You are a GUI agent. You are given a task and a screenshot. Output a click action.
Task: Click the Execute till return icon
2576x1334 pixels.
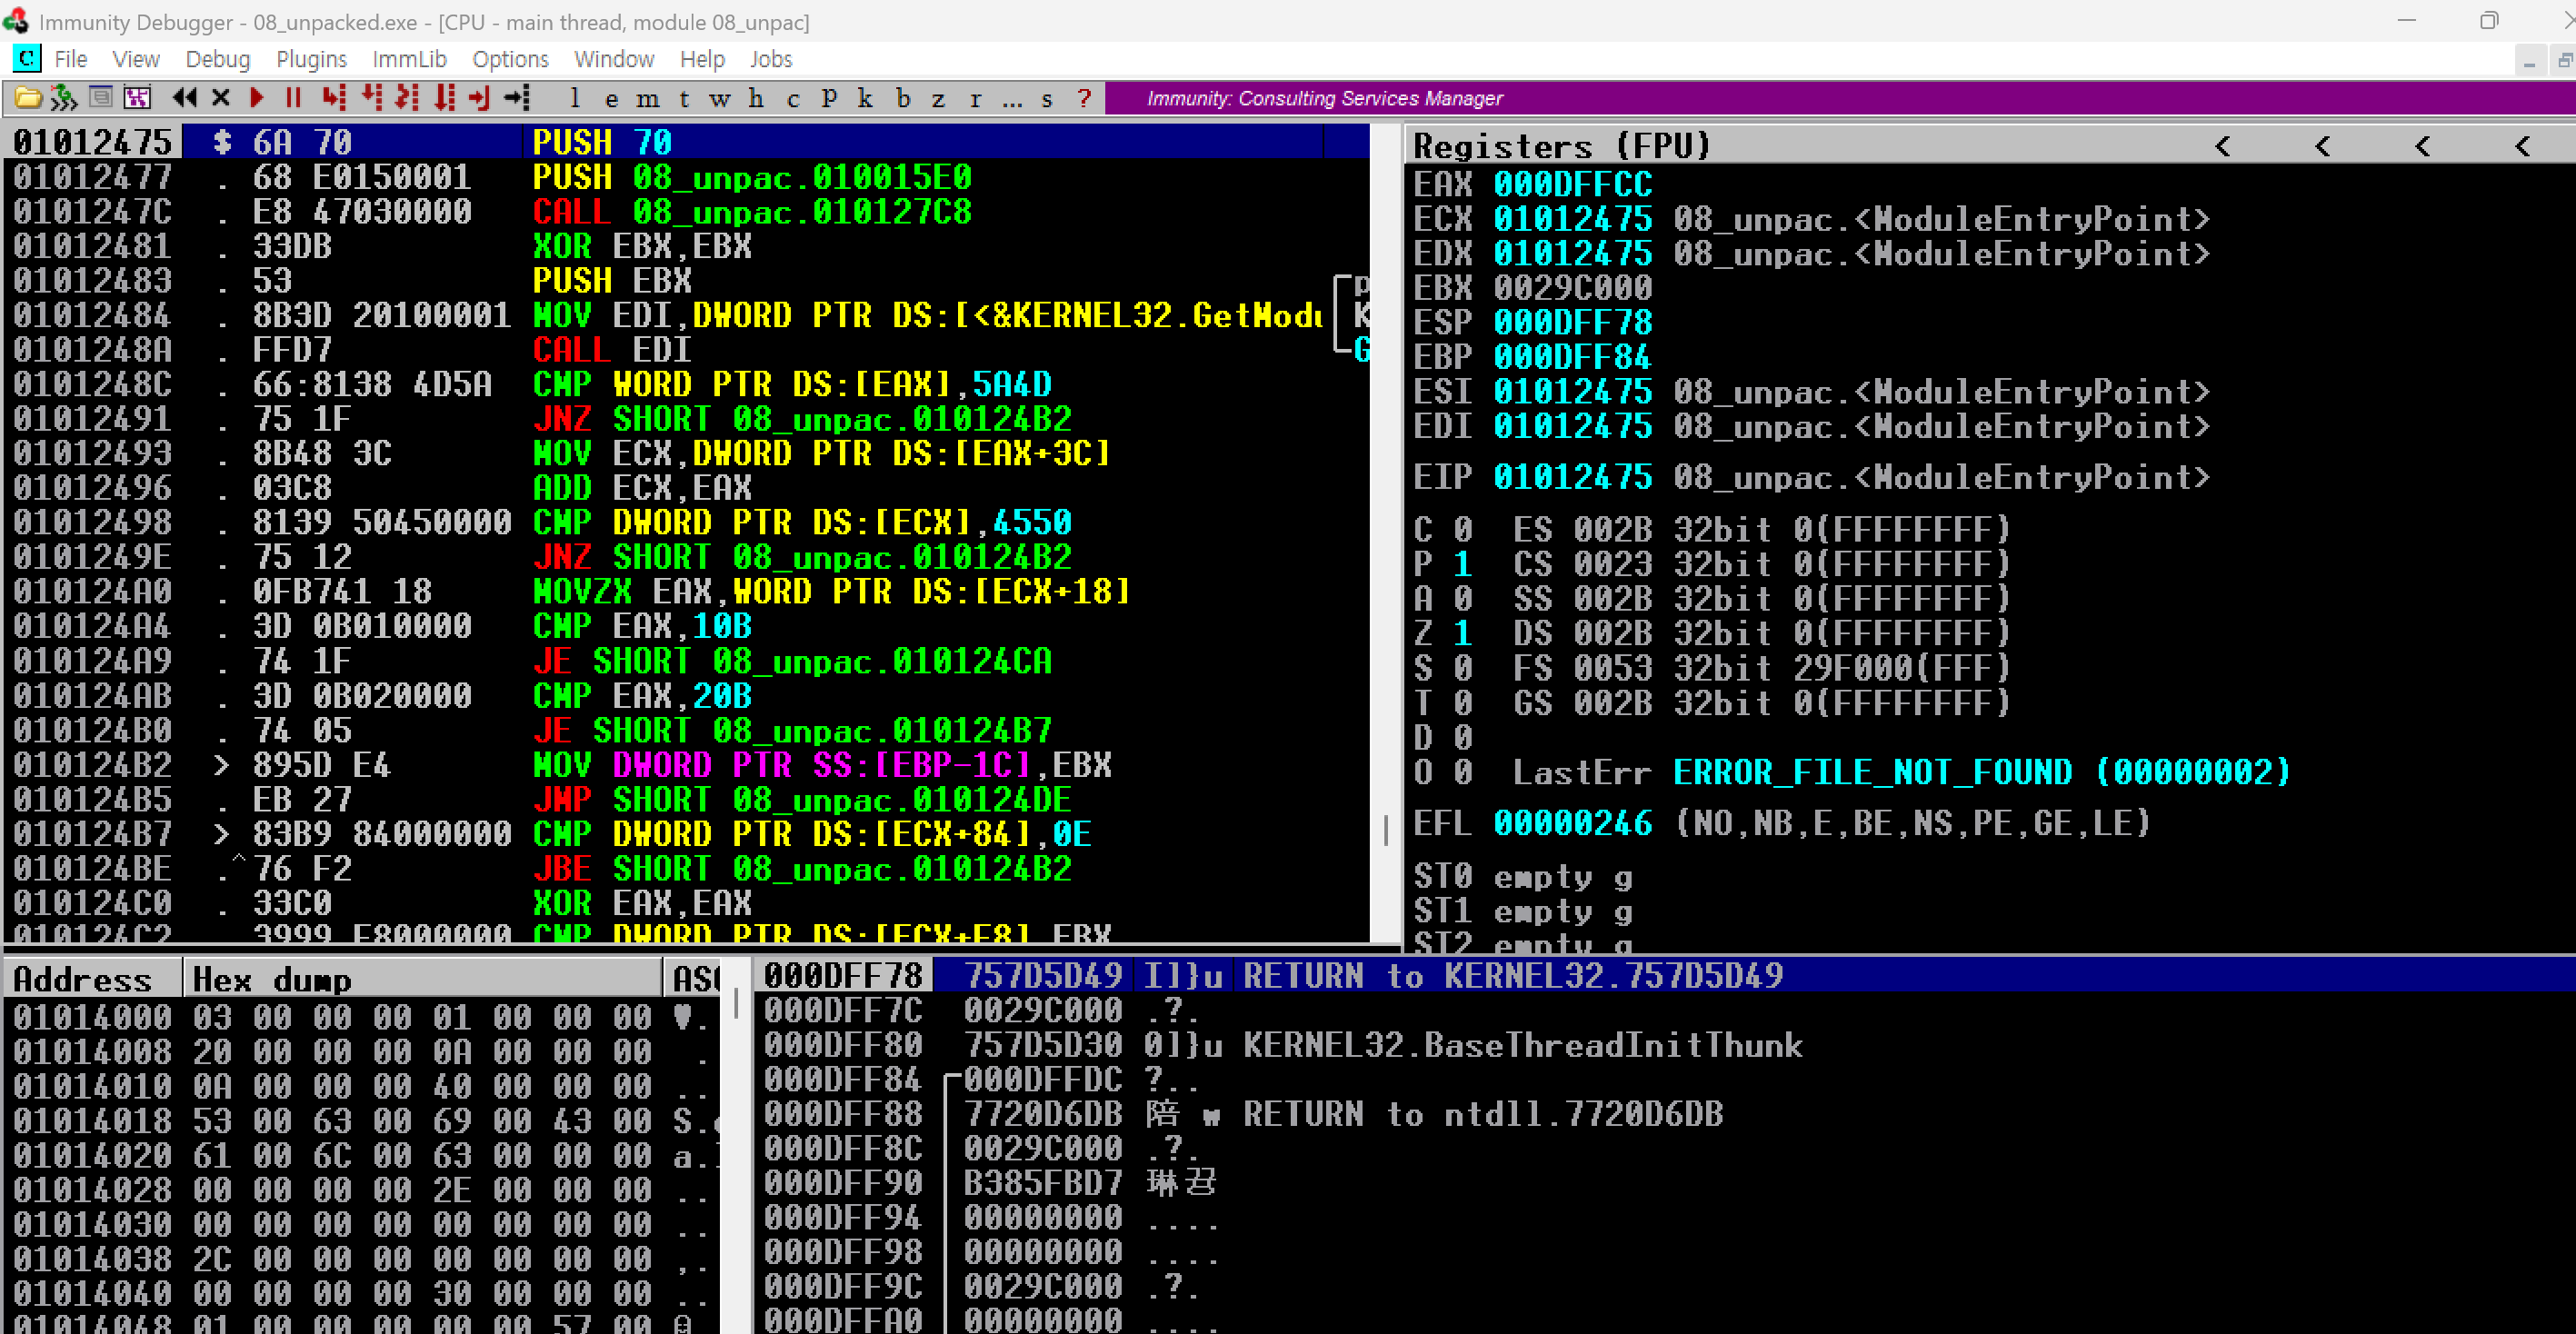480,98
